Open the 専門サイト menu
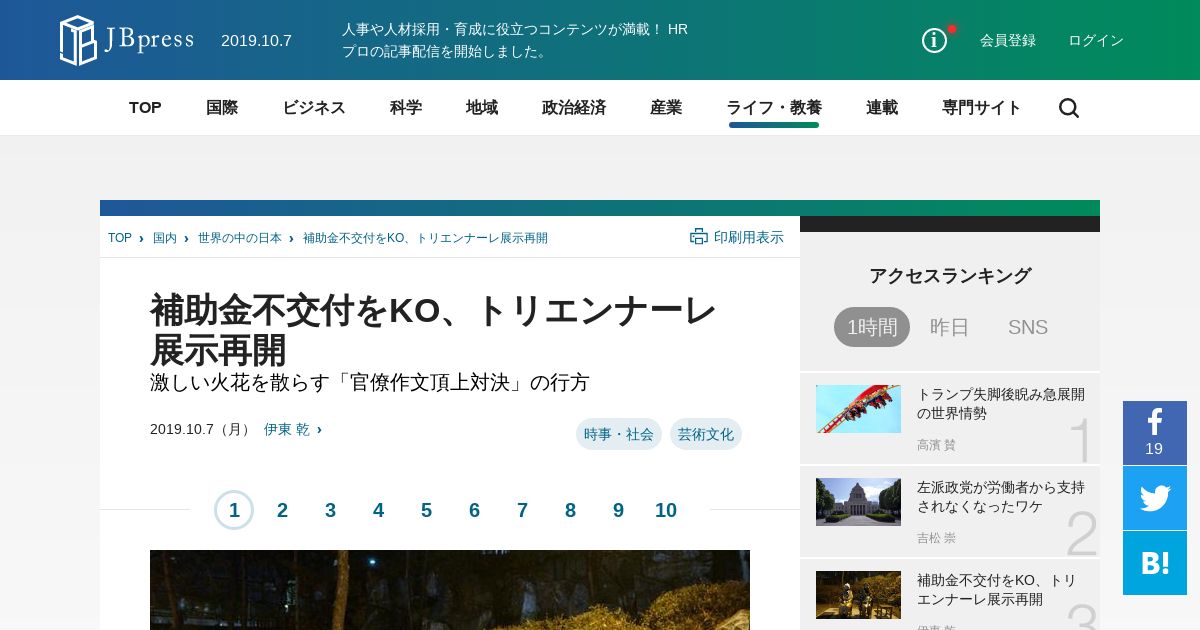 tap(982, 108)
